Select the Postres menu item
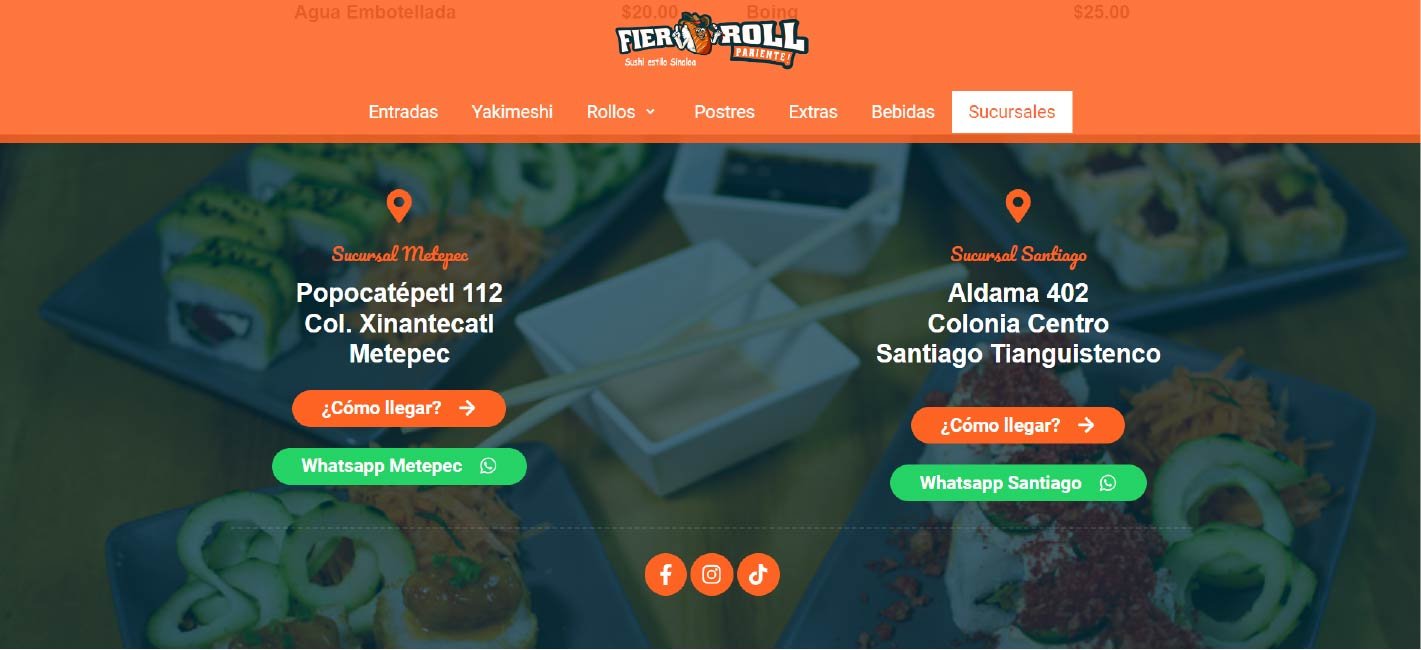 (x=724, y=112)
